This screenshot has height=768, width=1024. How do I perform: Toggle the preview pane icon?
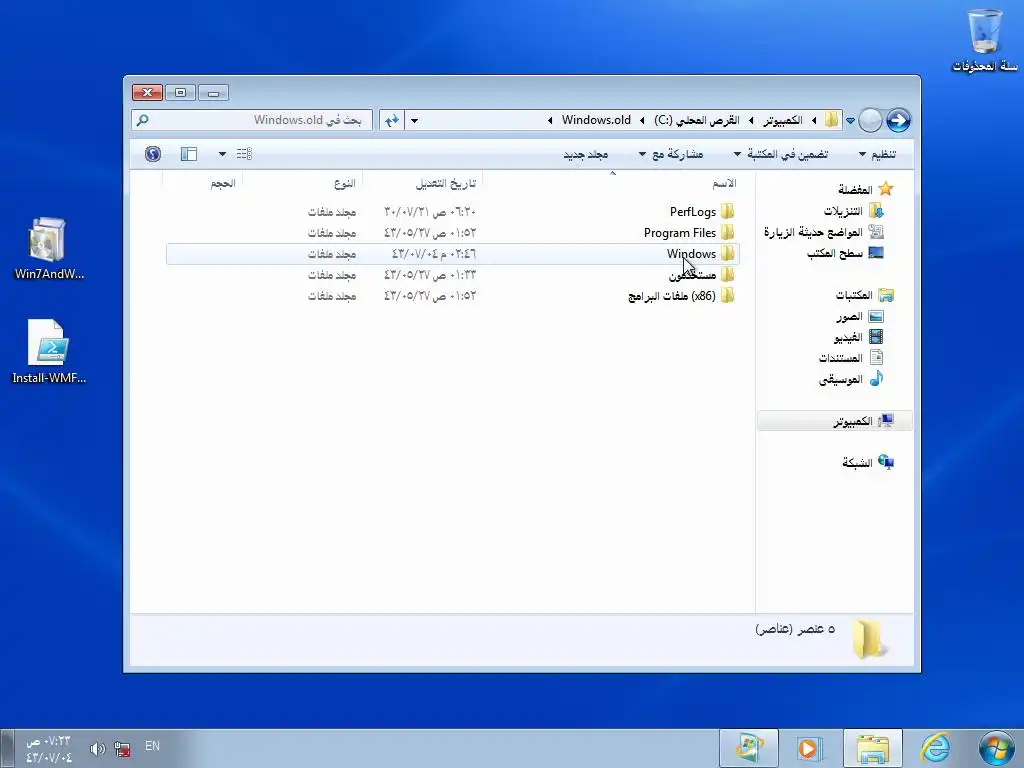click(x=189, y=153)
